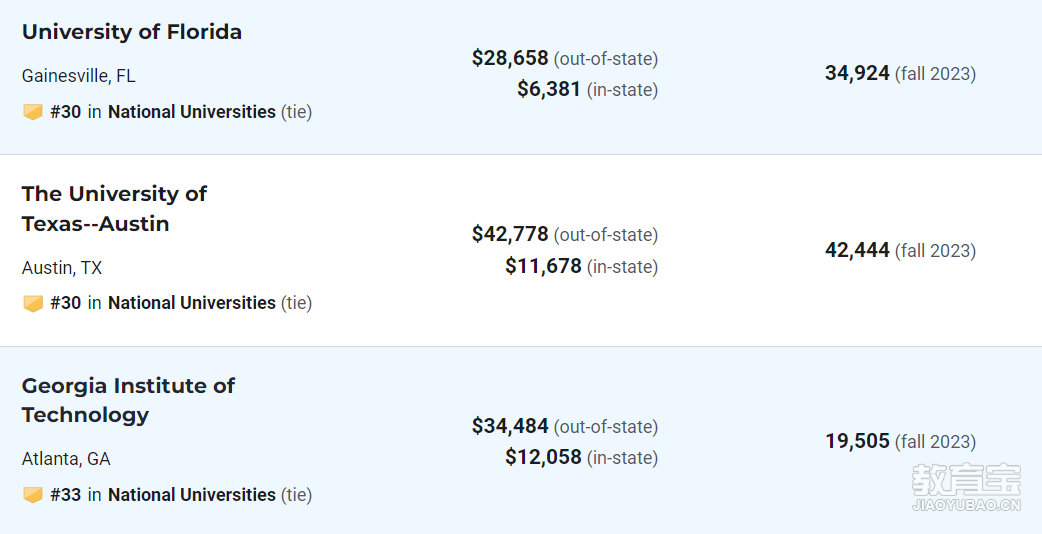The width and height of the screenshot is (1042, 534).
Task: Click the $11,678 in-state tuition figure
Action: click(544, 266)
